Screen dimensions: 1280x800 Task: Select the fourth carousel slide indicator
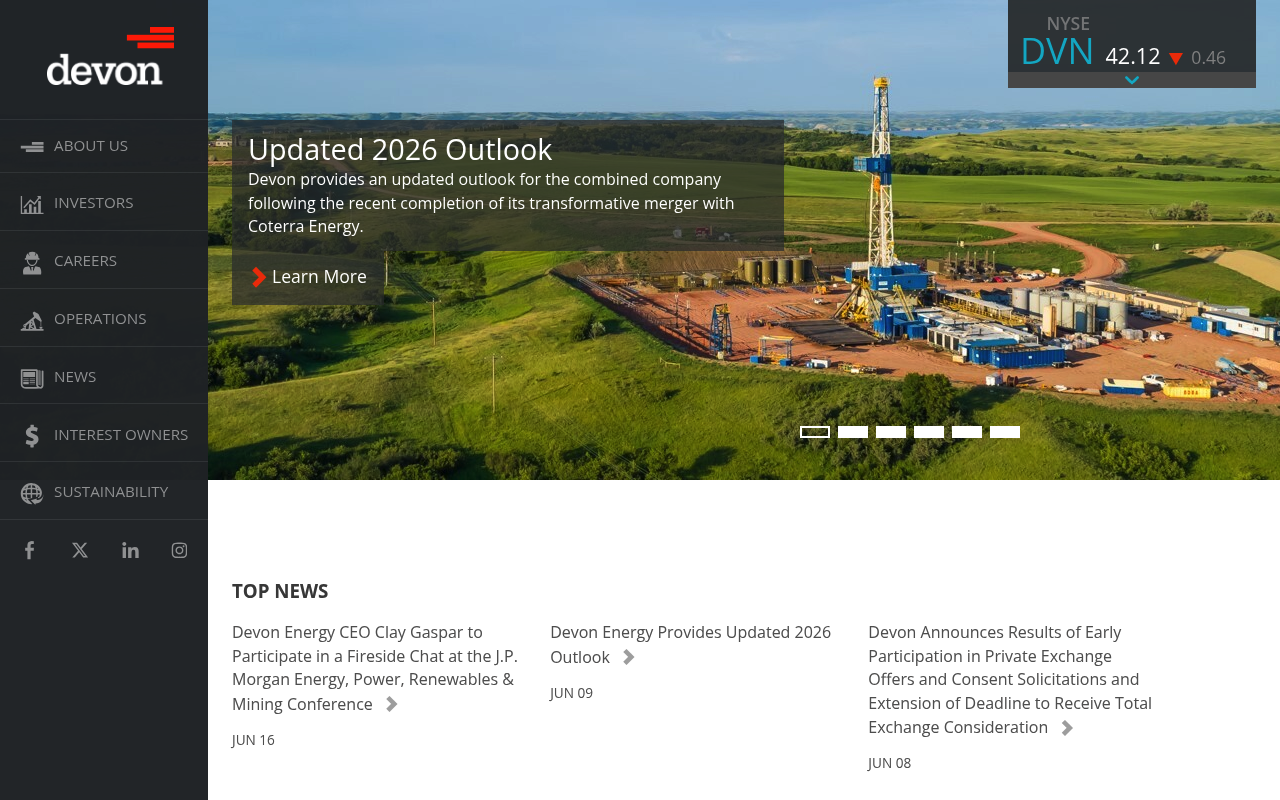[x=929, y=432]
